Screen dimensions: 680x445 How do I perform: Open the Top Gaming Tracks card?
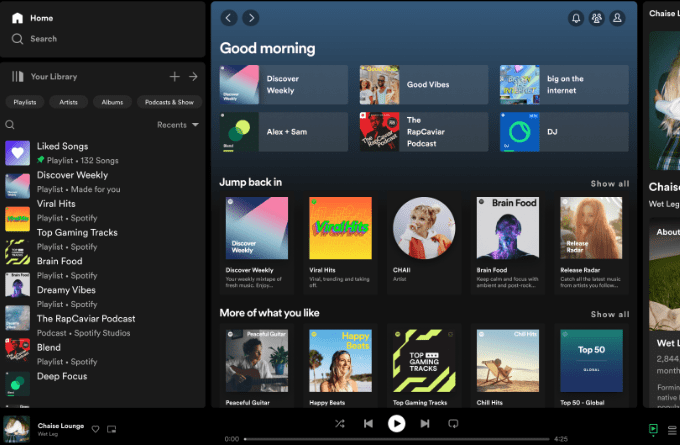coord(424,366)
